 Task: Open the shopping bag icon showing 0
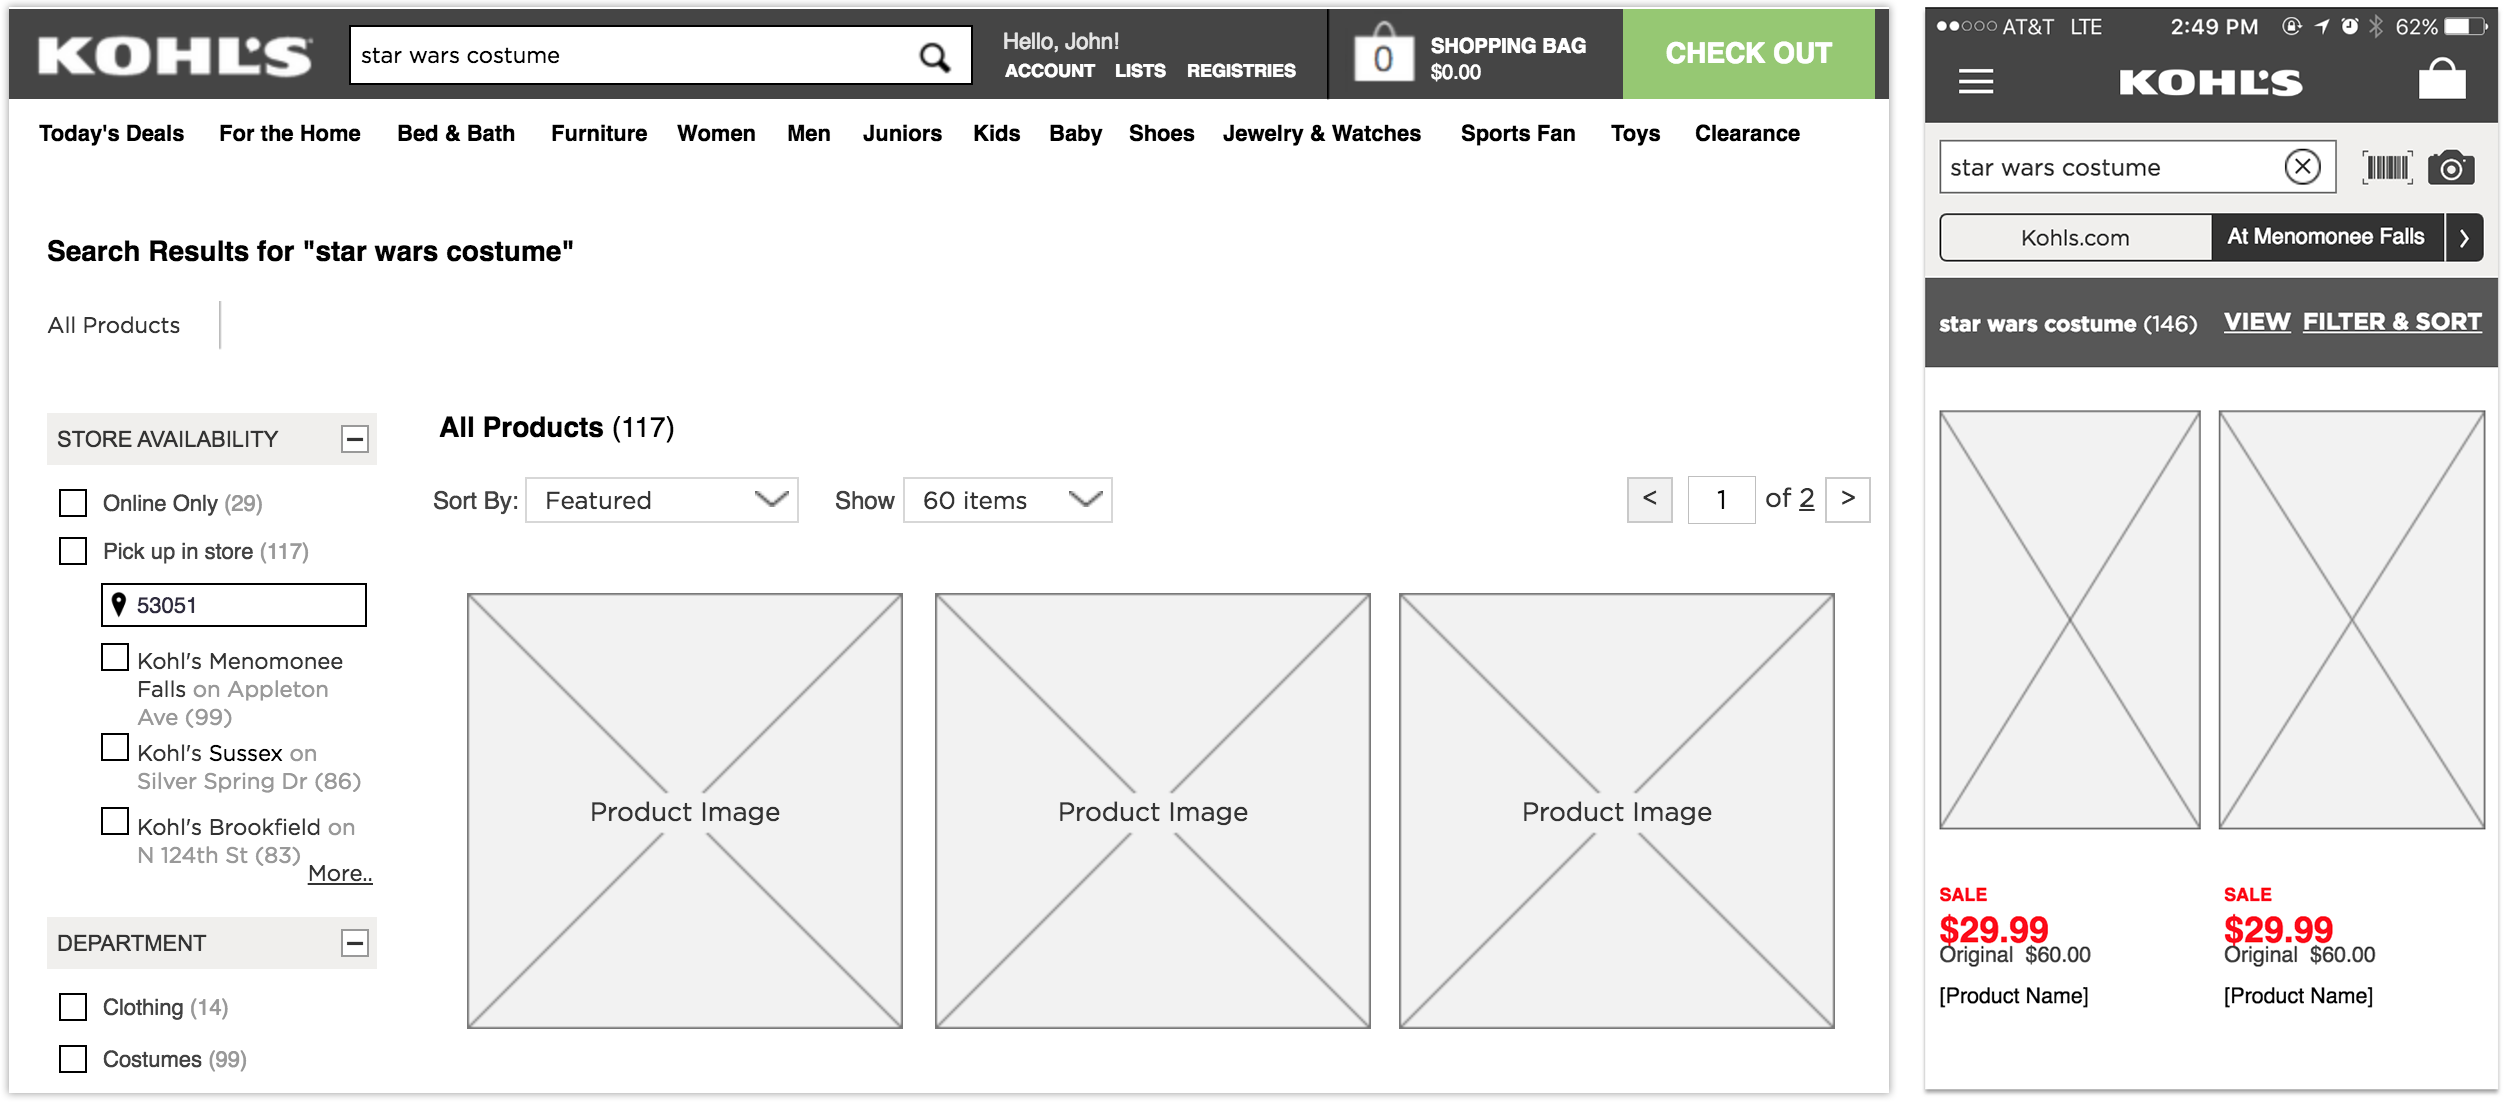pyautogui.click(x=1383, y=53)
